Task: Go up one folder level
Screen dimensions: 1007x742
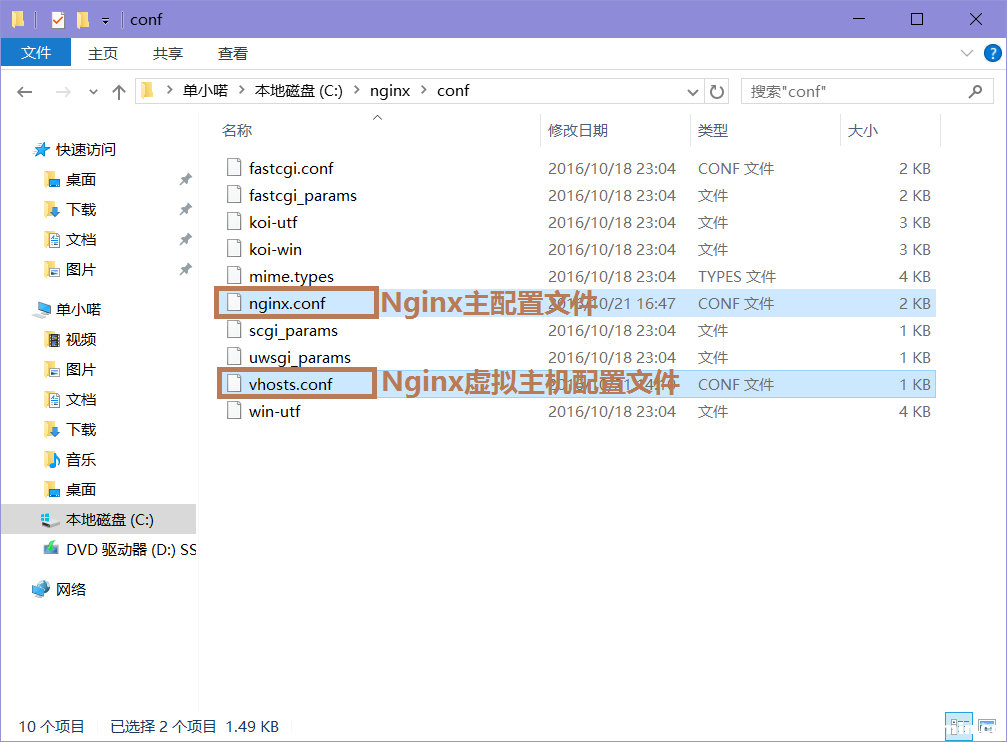Action: tap(119, 92)
